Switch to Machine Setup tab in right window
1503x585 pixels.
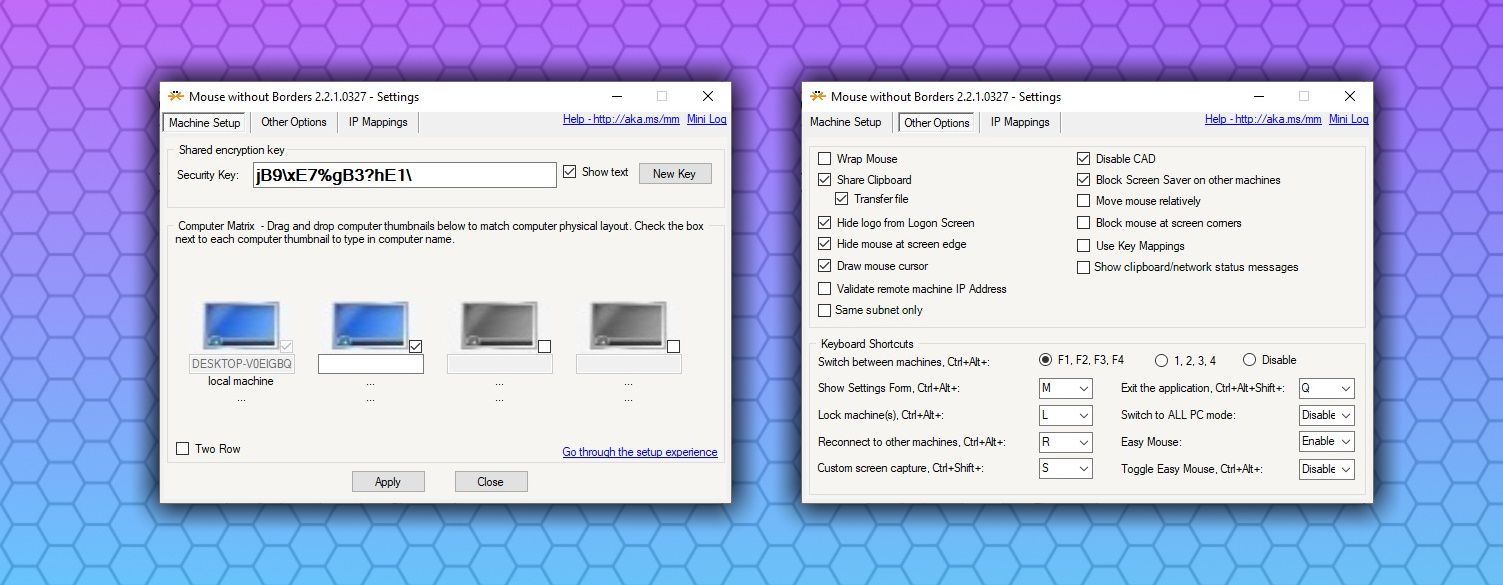pos(846,122)
